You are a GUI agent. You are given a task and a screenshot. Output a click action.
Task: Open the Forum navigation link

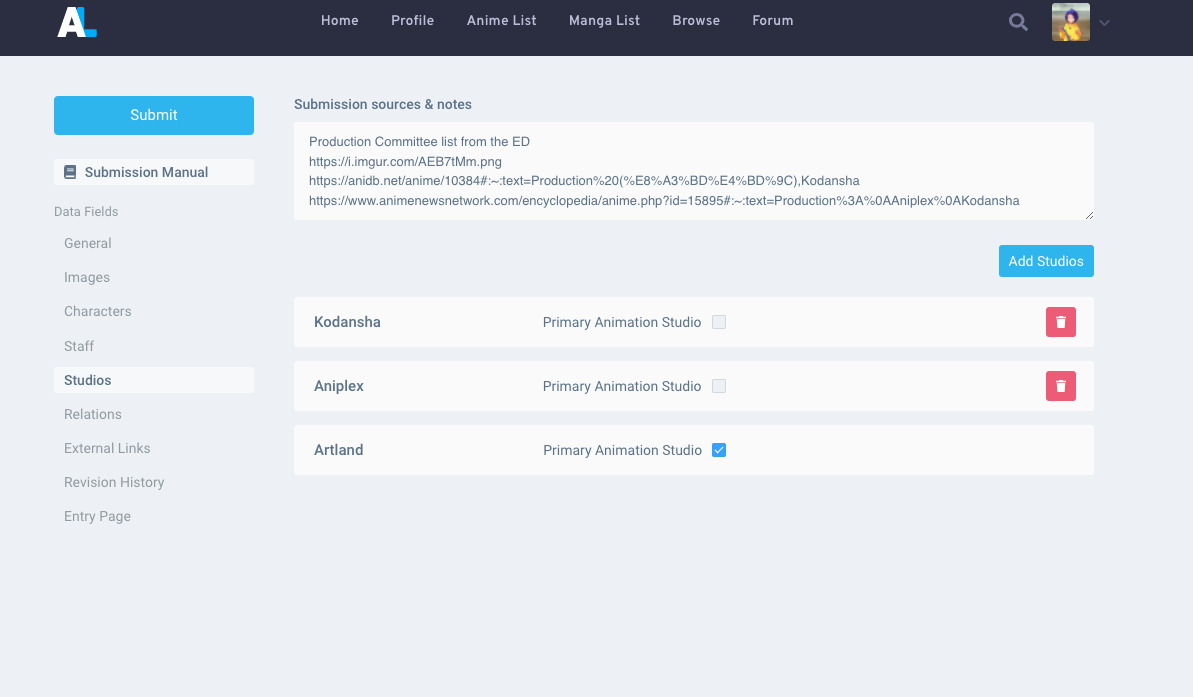[x=772, y=20]
